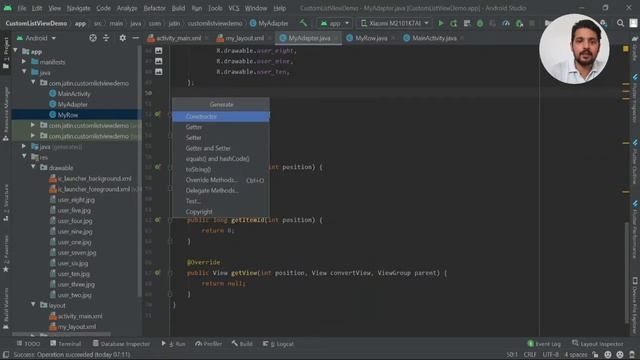Click override gutter icon beside getItemId
The width and height of the screenshot is (640, 360).
pos(158,220)
